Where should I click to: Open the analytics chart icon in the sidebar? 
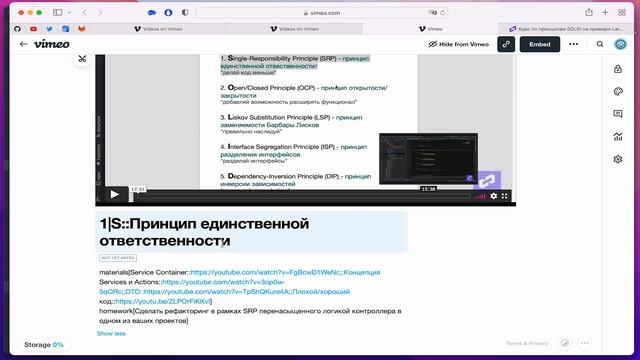click(x=618, y=136)
